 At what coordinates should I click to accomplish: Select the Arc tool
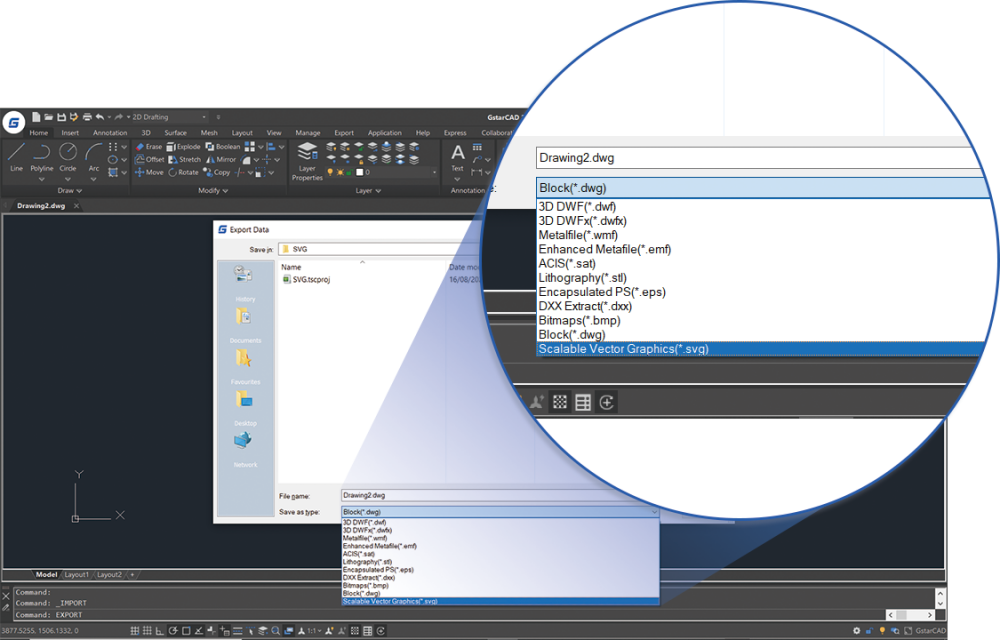click(94, 157)
